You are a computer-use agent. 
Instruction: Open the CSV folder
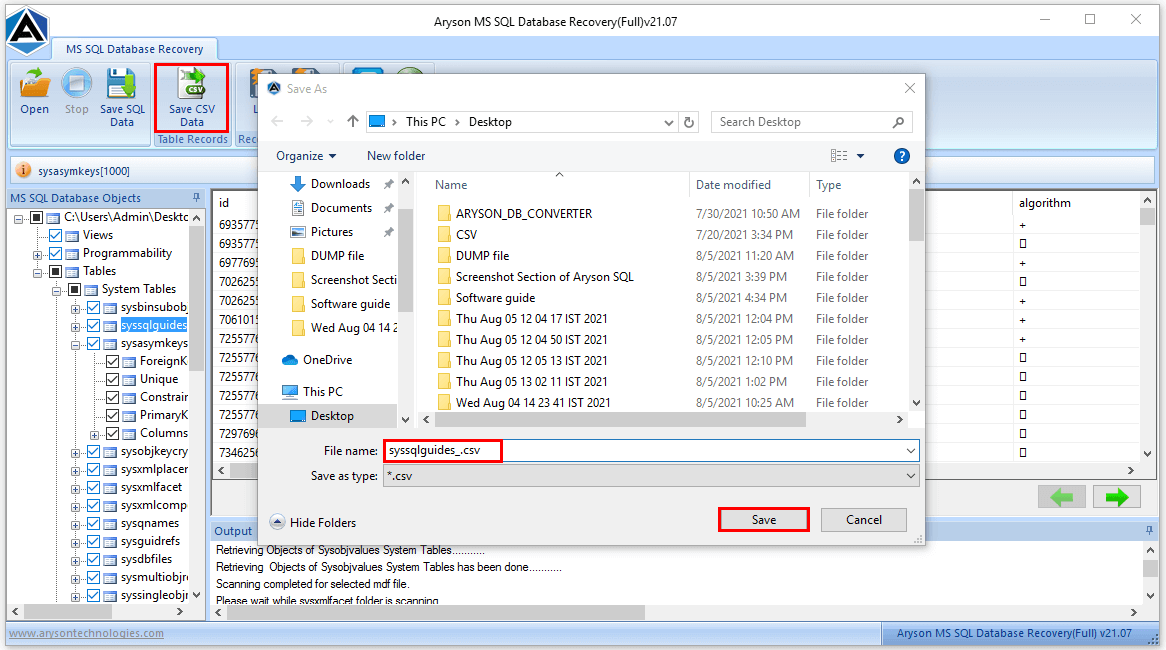[466, 234]
